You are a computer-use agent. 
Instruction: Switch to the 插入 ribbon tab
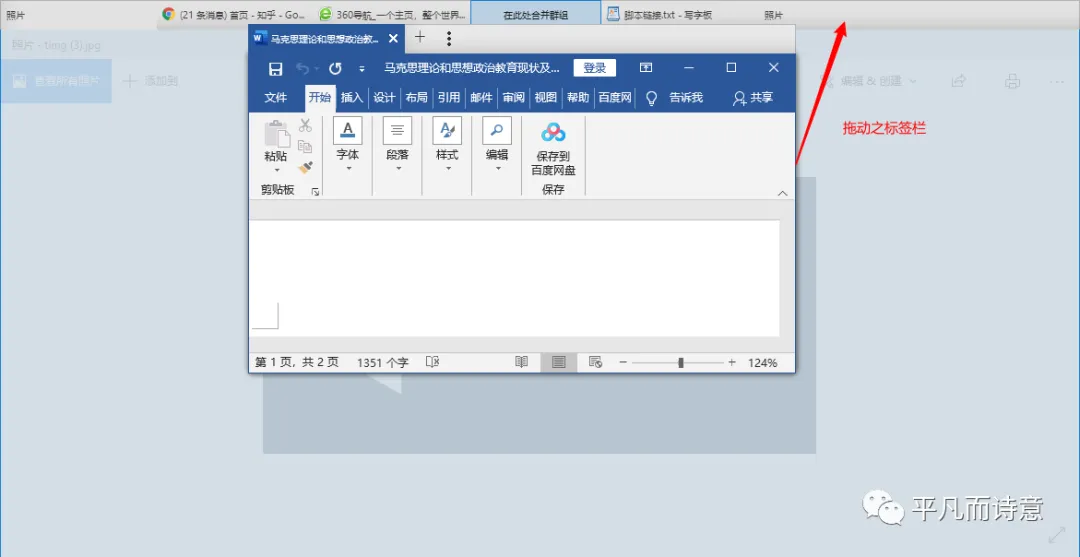352,98
